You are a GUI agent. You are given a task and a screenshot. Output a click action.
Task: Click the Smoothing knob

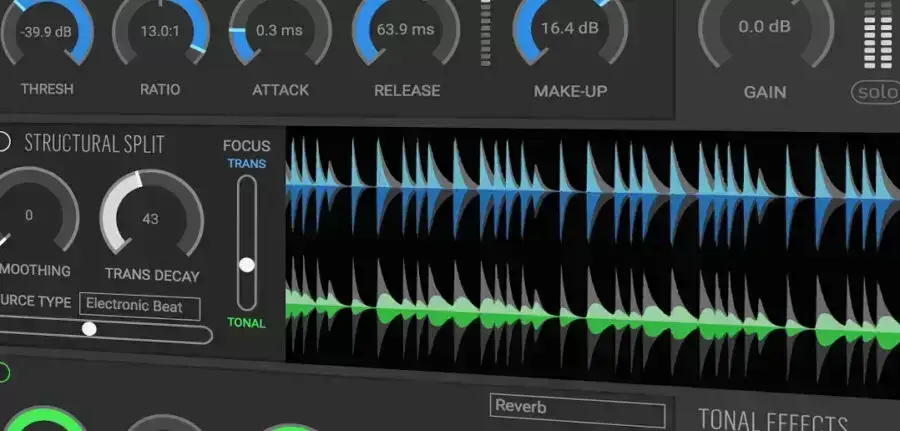click(x=30, y=216)
